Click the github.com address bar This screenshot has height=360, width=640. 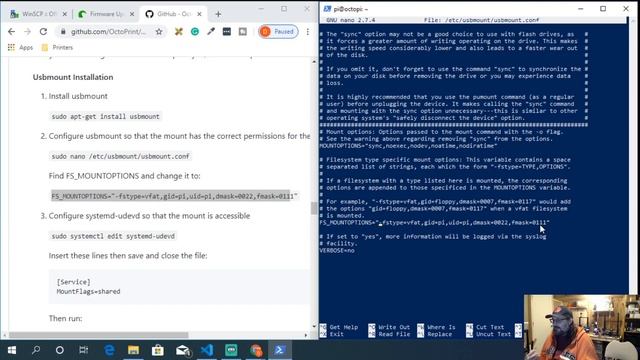tap(108, 31)
